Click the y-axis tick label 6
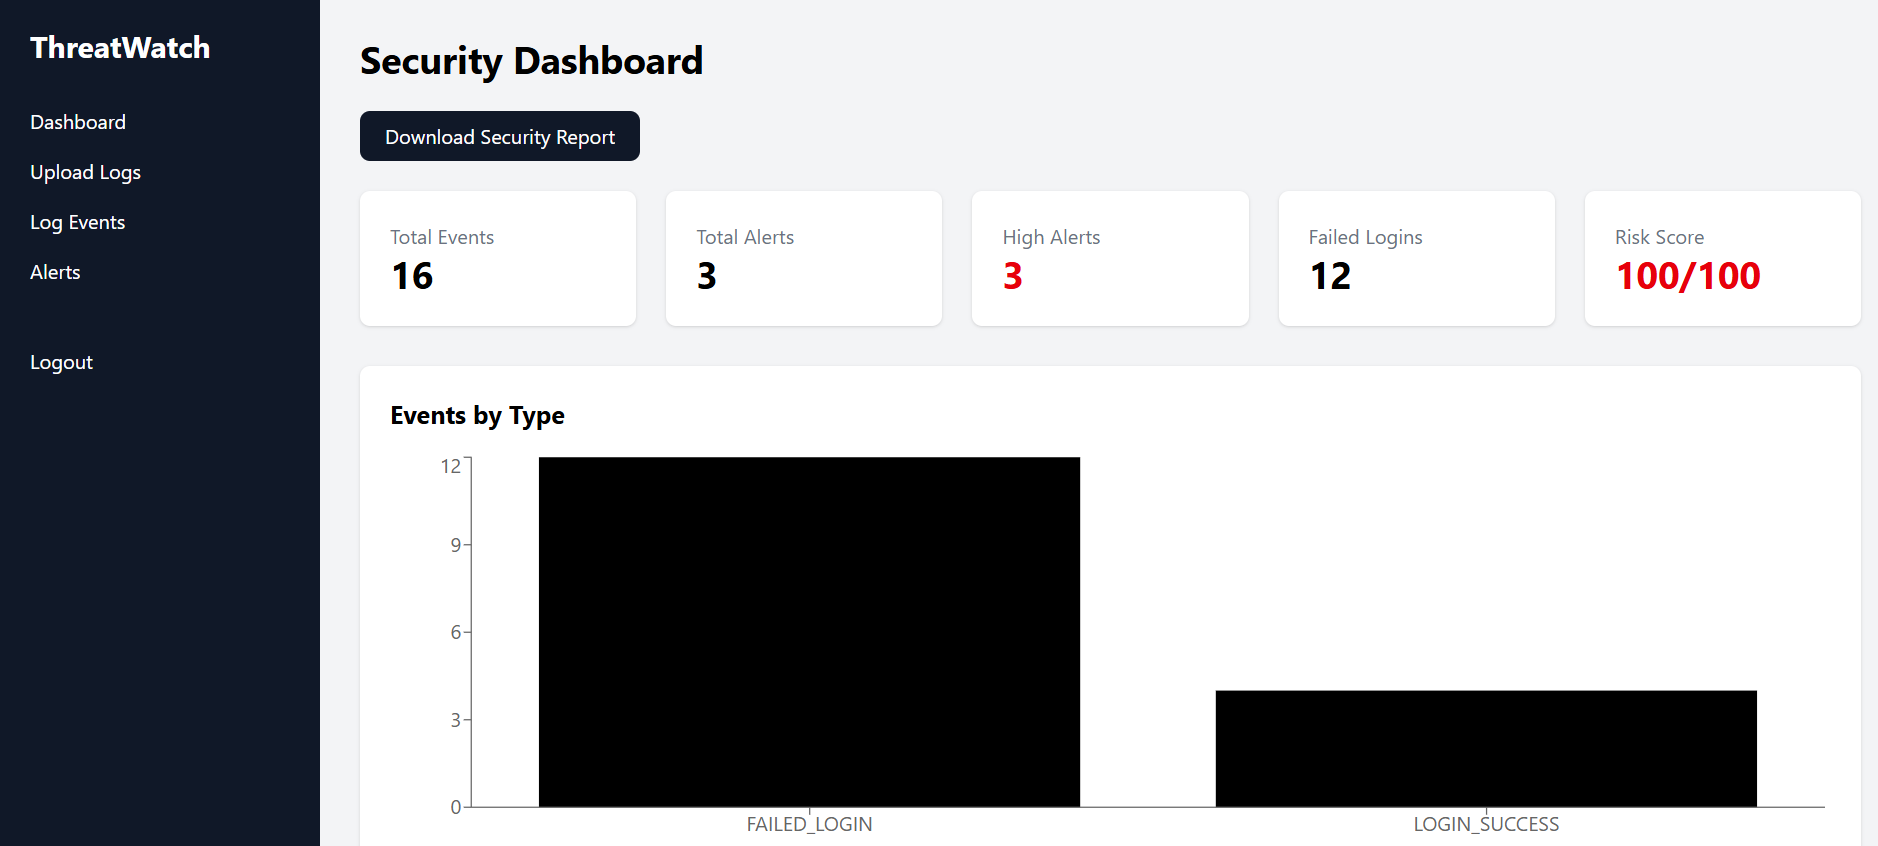1878x846 pixels. point(456,632)
